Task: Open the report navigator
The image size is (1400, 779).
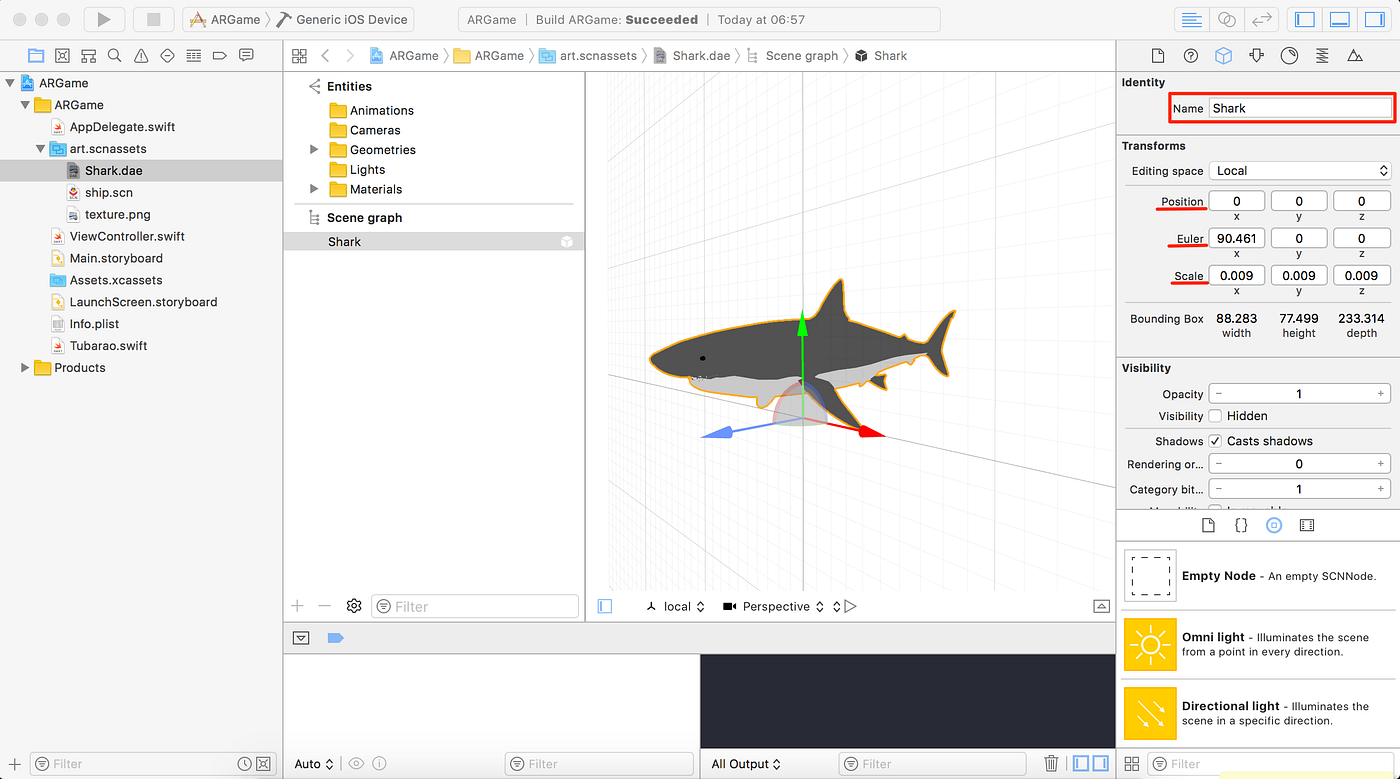Action: pyautogui.click(x=246, y=55)
